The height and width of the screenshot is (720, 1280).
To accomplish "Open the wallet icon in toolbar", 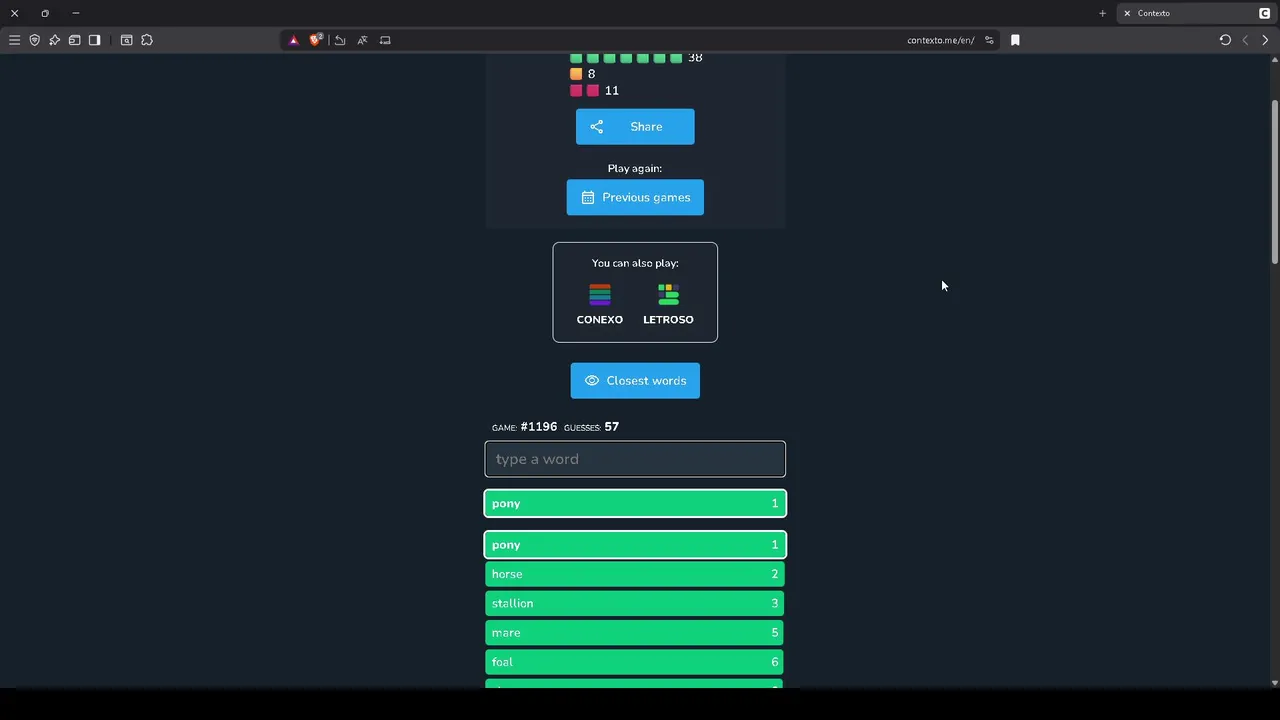I will (74, 40).
